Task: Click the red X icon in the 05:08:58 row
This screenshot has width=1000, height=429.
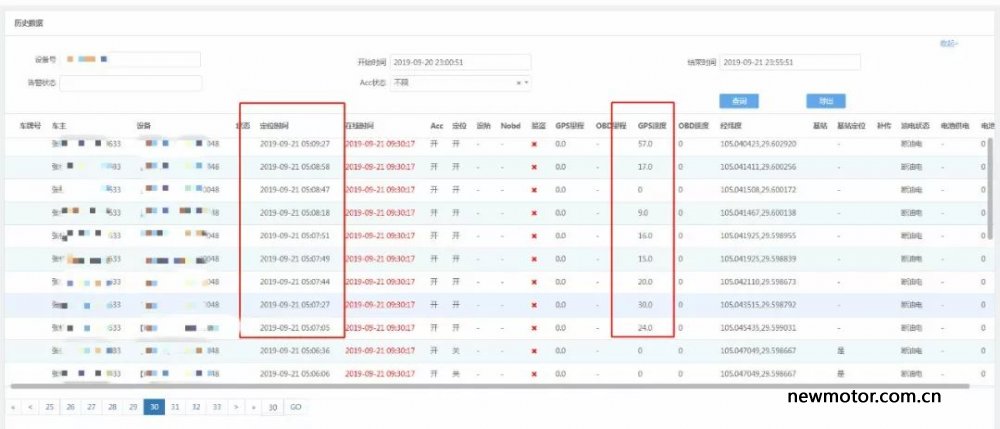Action: [x=534, y=167]
